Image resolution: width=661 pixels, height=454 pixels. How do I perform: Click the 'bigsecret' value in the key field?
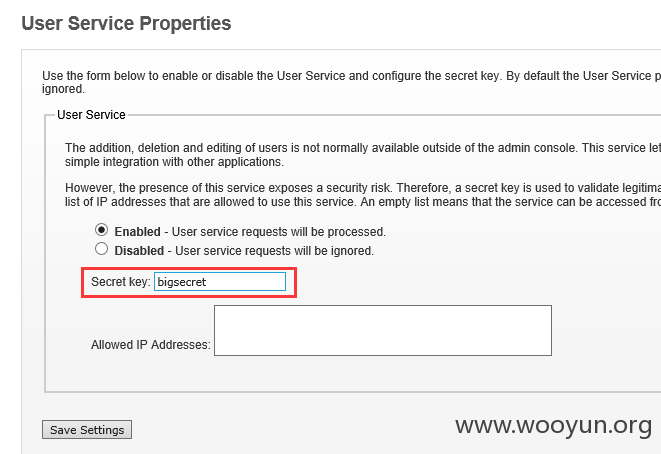182,282
